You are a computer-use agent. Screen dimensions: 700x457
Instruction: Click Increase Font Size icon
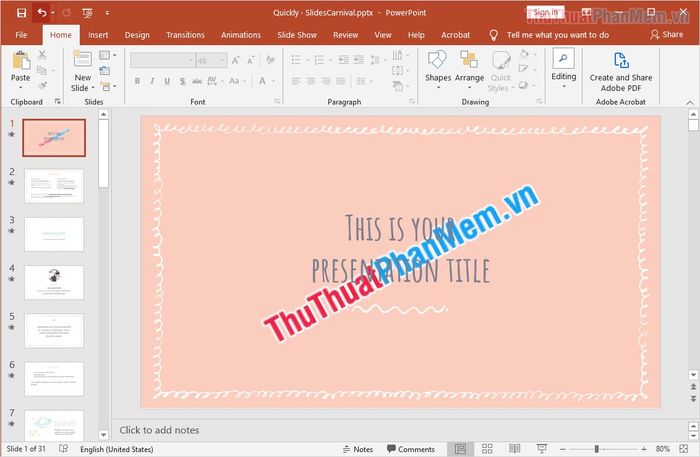[235, 60]
